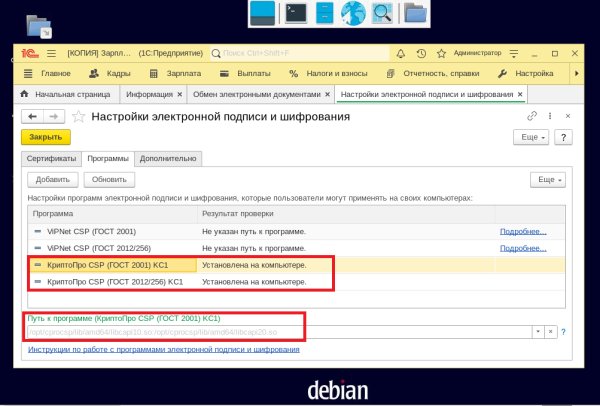Open the program path dropdown arrow
Screen dimensions: 600x406
pyautogui.click(x=538, y=332)
